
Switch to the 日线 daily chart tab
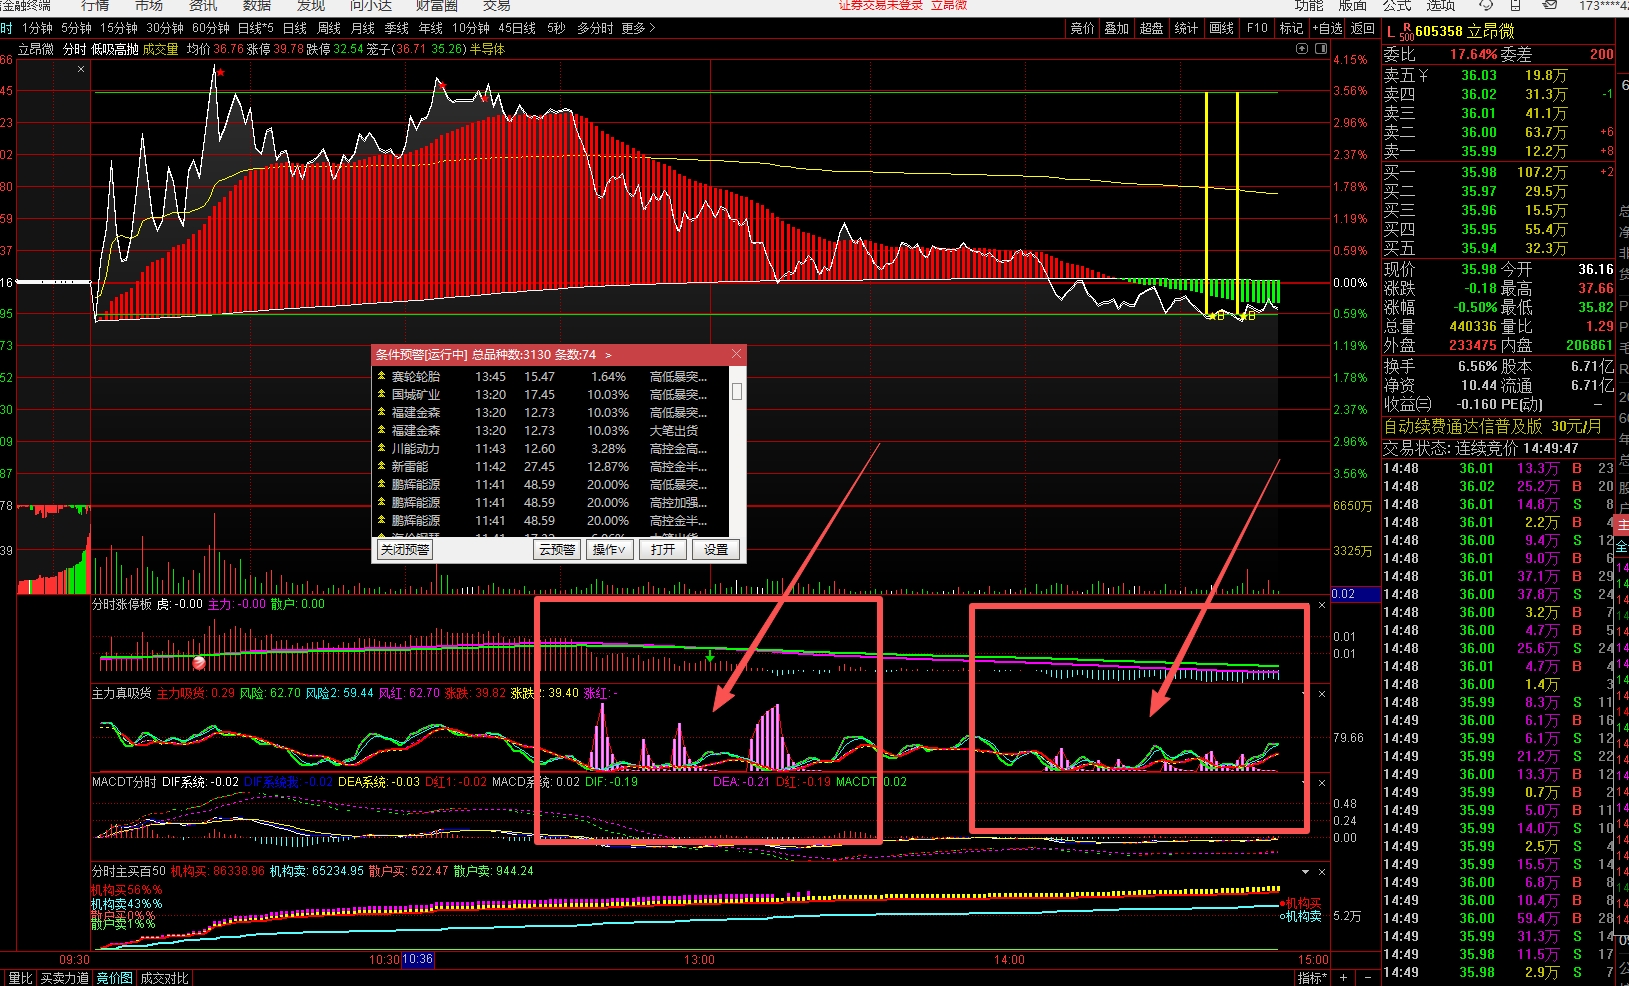point(294,28)
